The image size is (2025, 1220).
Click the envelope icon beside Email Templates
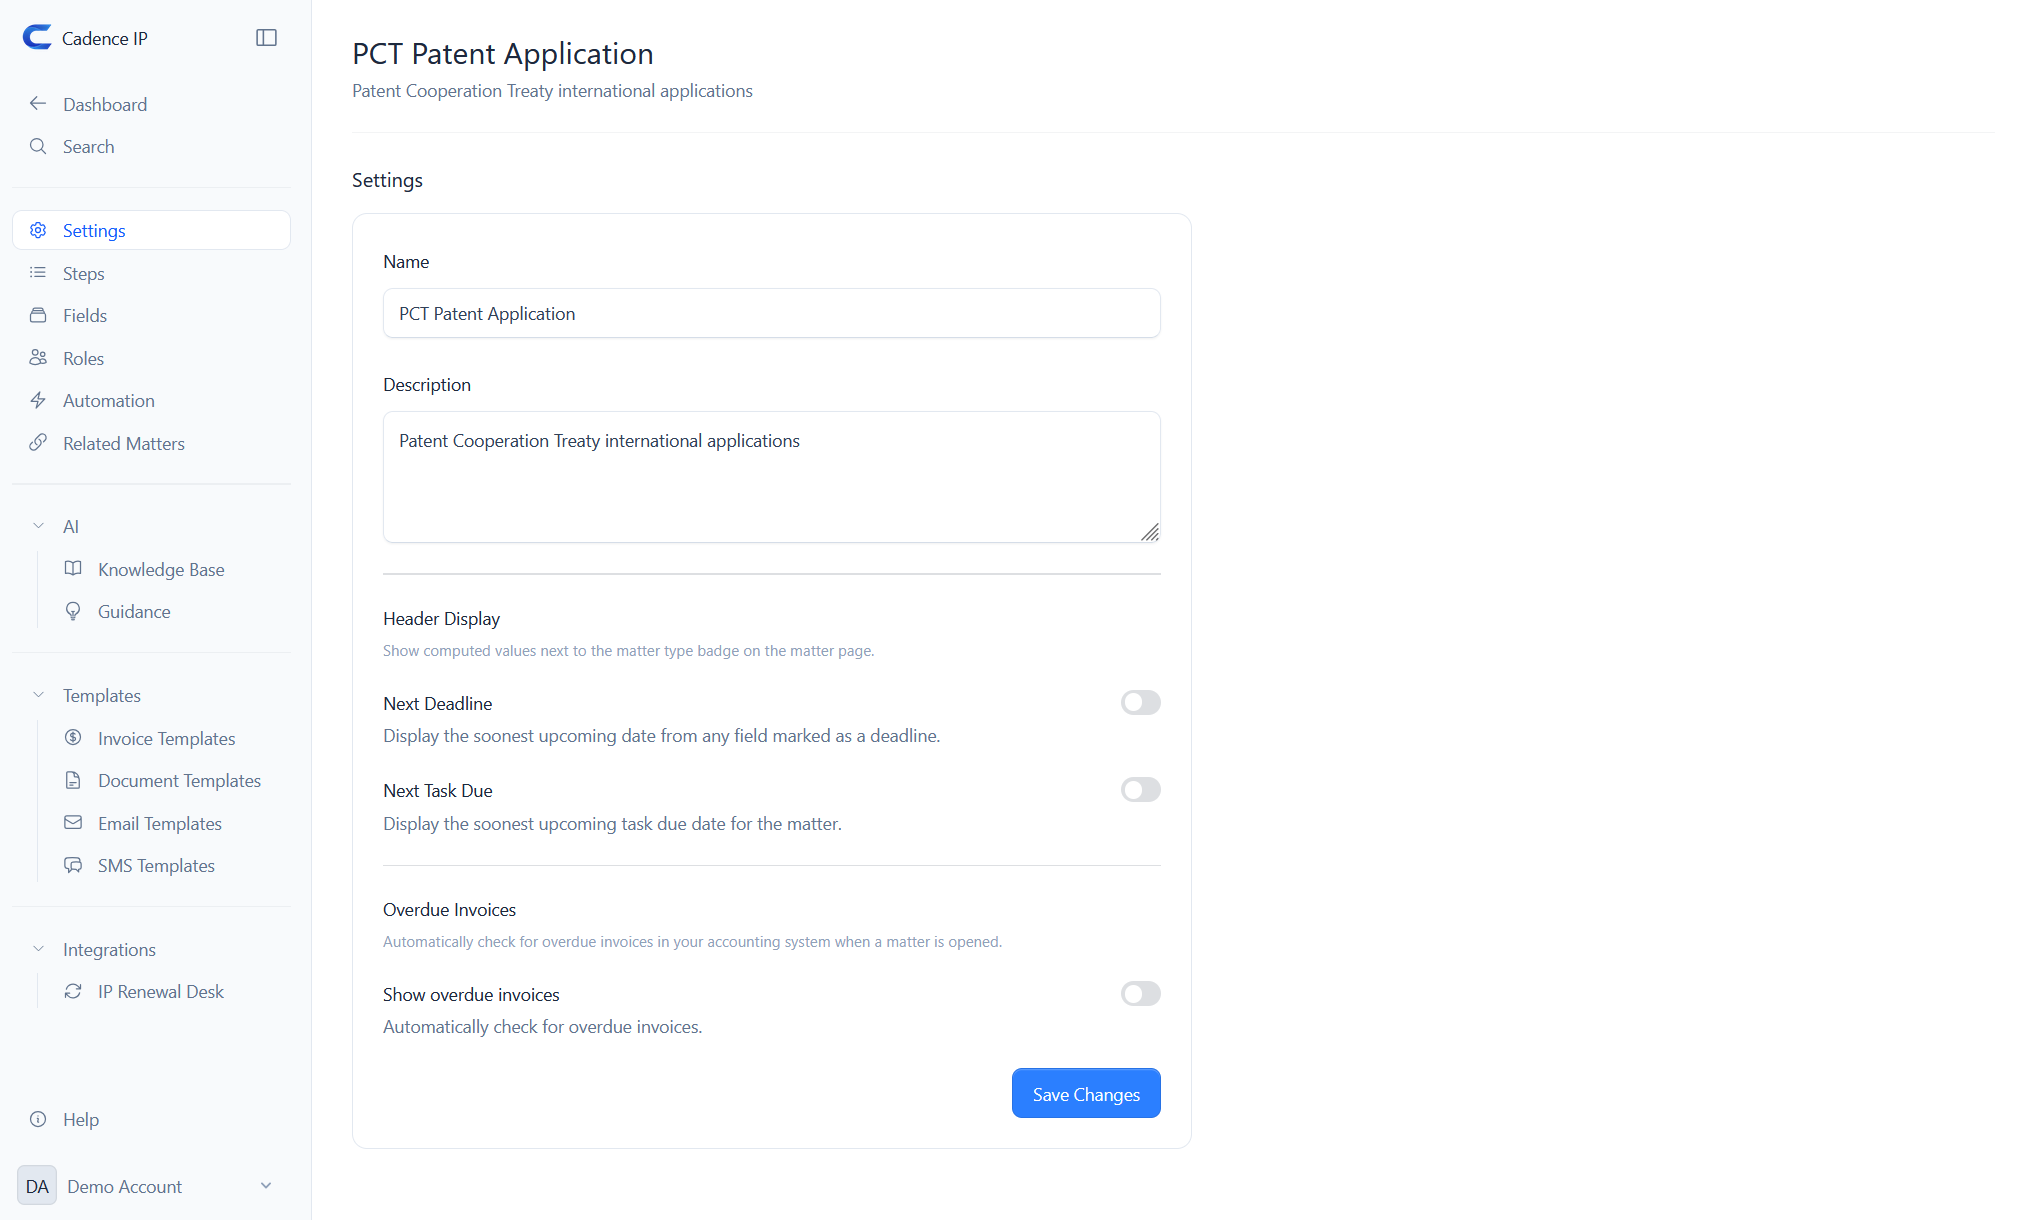[73, 823]
